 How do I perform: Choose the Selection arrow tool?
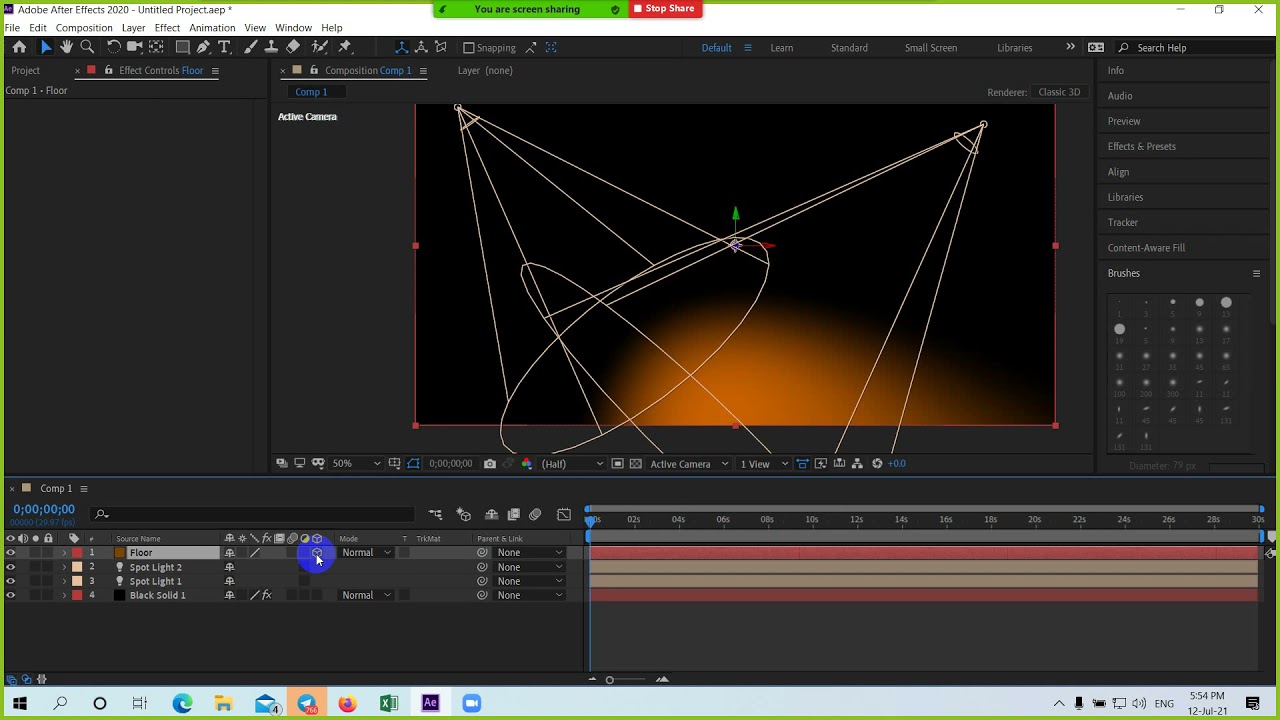tap(45, 47)
